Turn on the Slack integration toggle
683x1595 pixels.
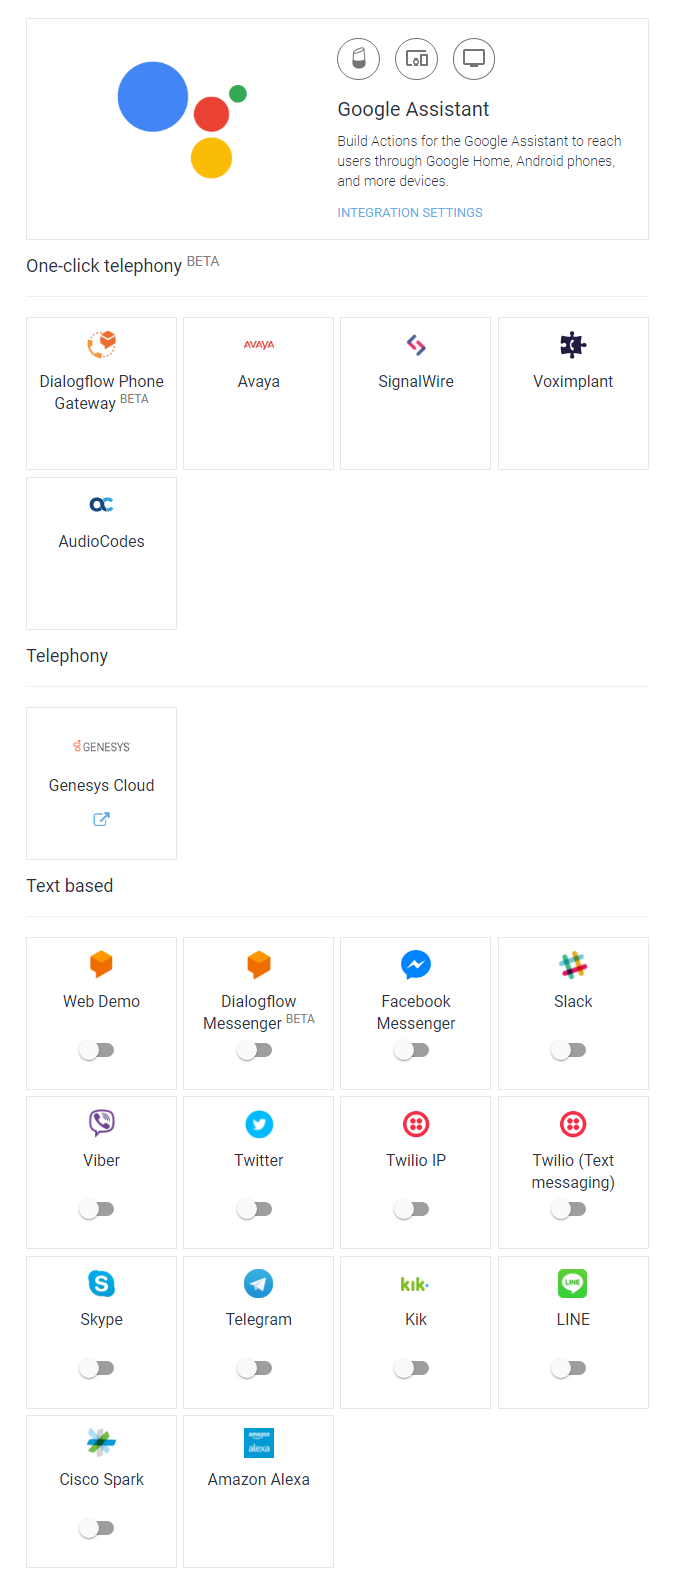[x=569, y=1050]
